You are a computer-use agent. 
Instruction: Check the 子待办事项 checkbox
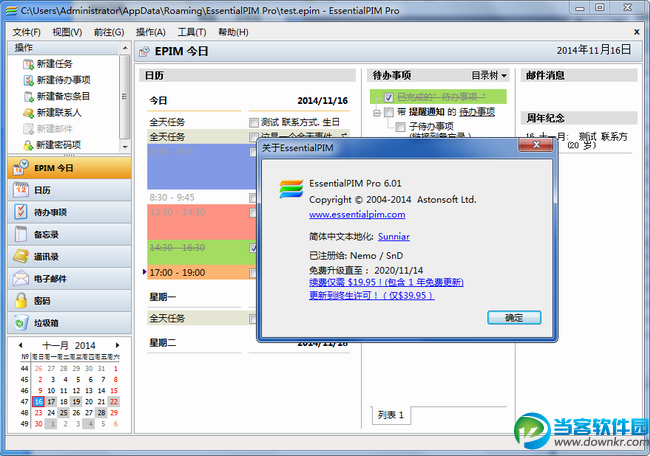point(400,126)
